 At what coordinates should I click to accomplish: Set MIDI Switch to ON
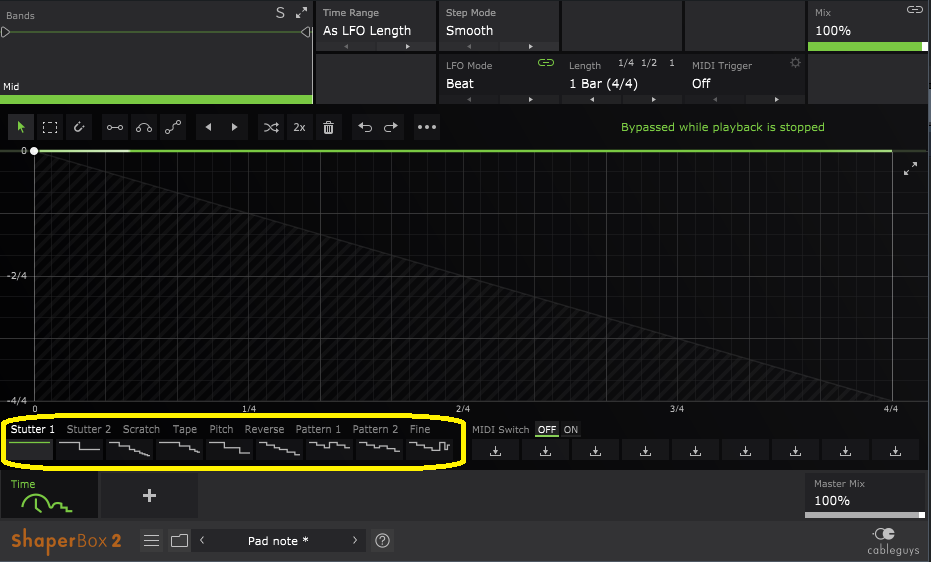tap(571, 430)
